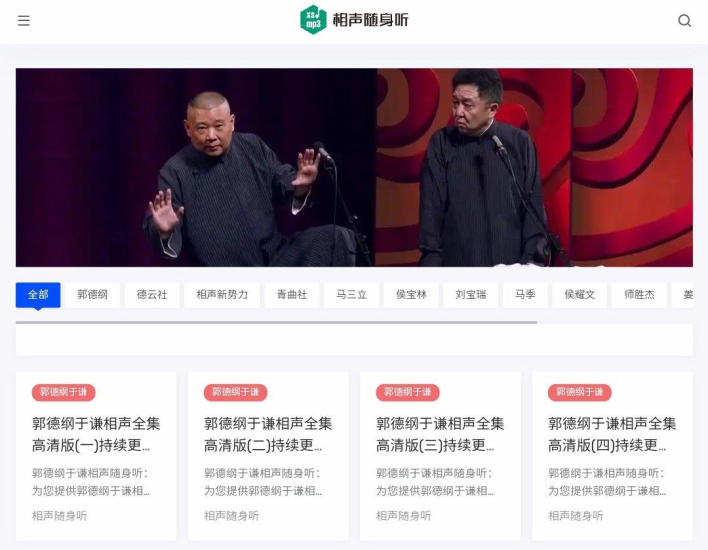The width and height of the screenshot is (708, 550).
Task: Select the 侯宝林 tab
Action: click(411, 295)
